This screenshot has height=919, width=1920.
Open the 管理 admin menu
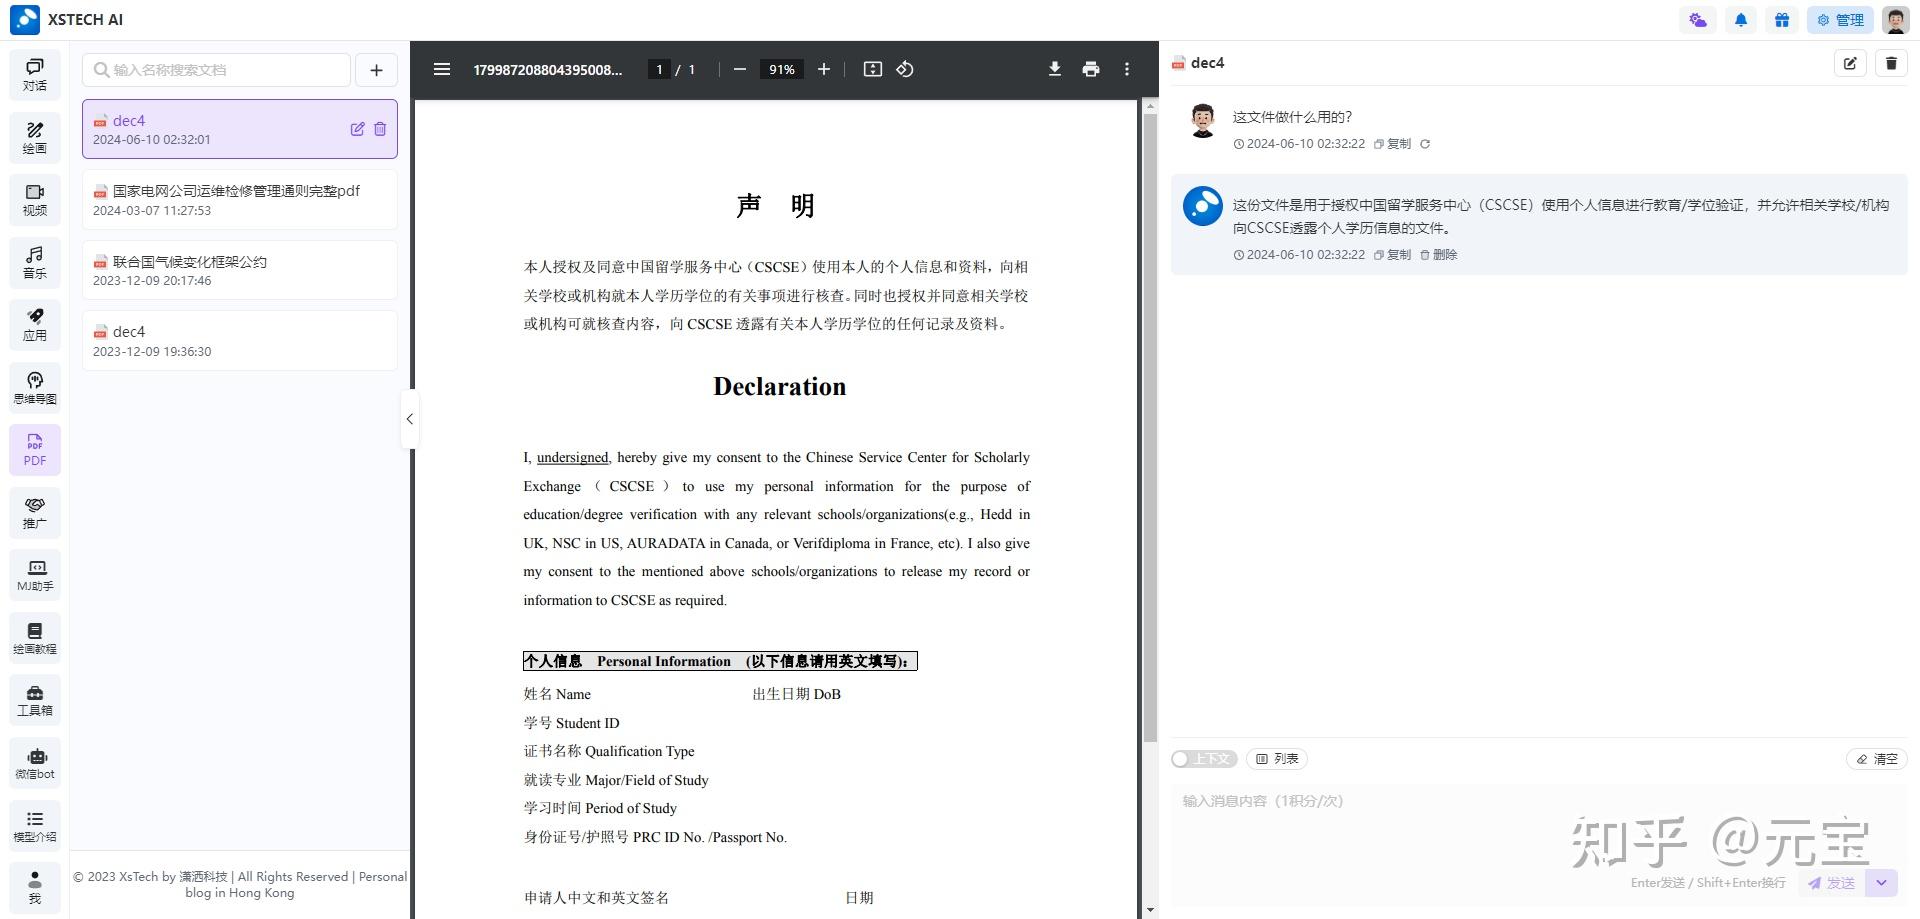point(1840,19)
